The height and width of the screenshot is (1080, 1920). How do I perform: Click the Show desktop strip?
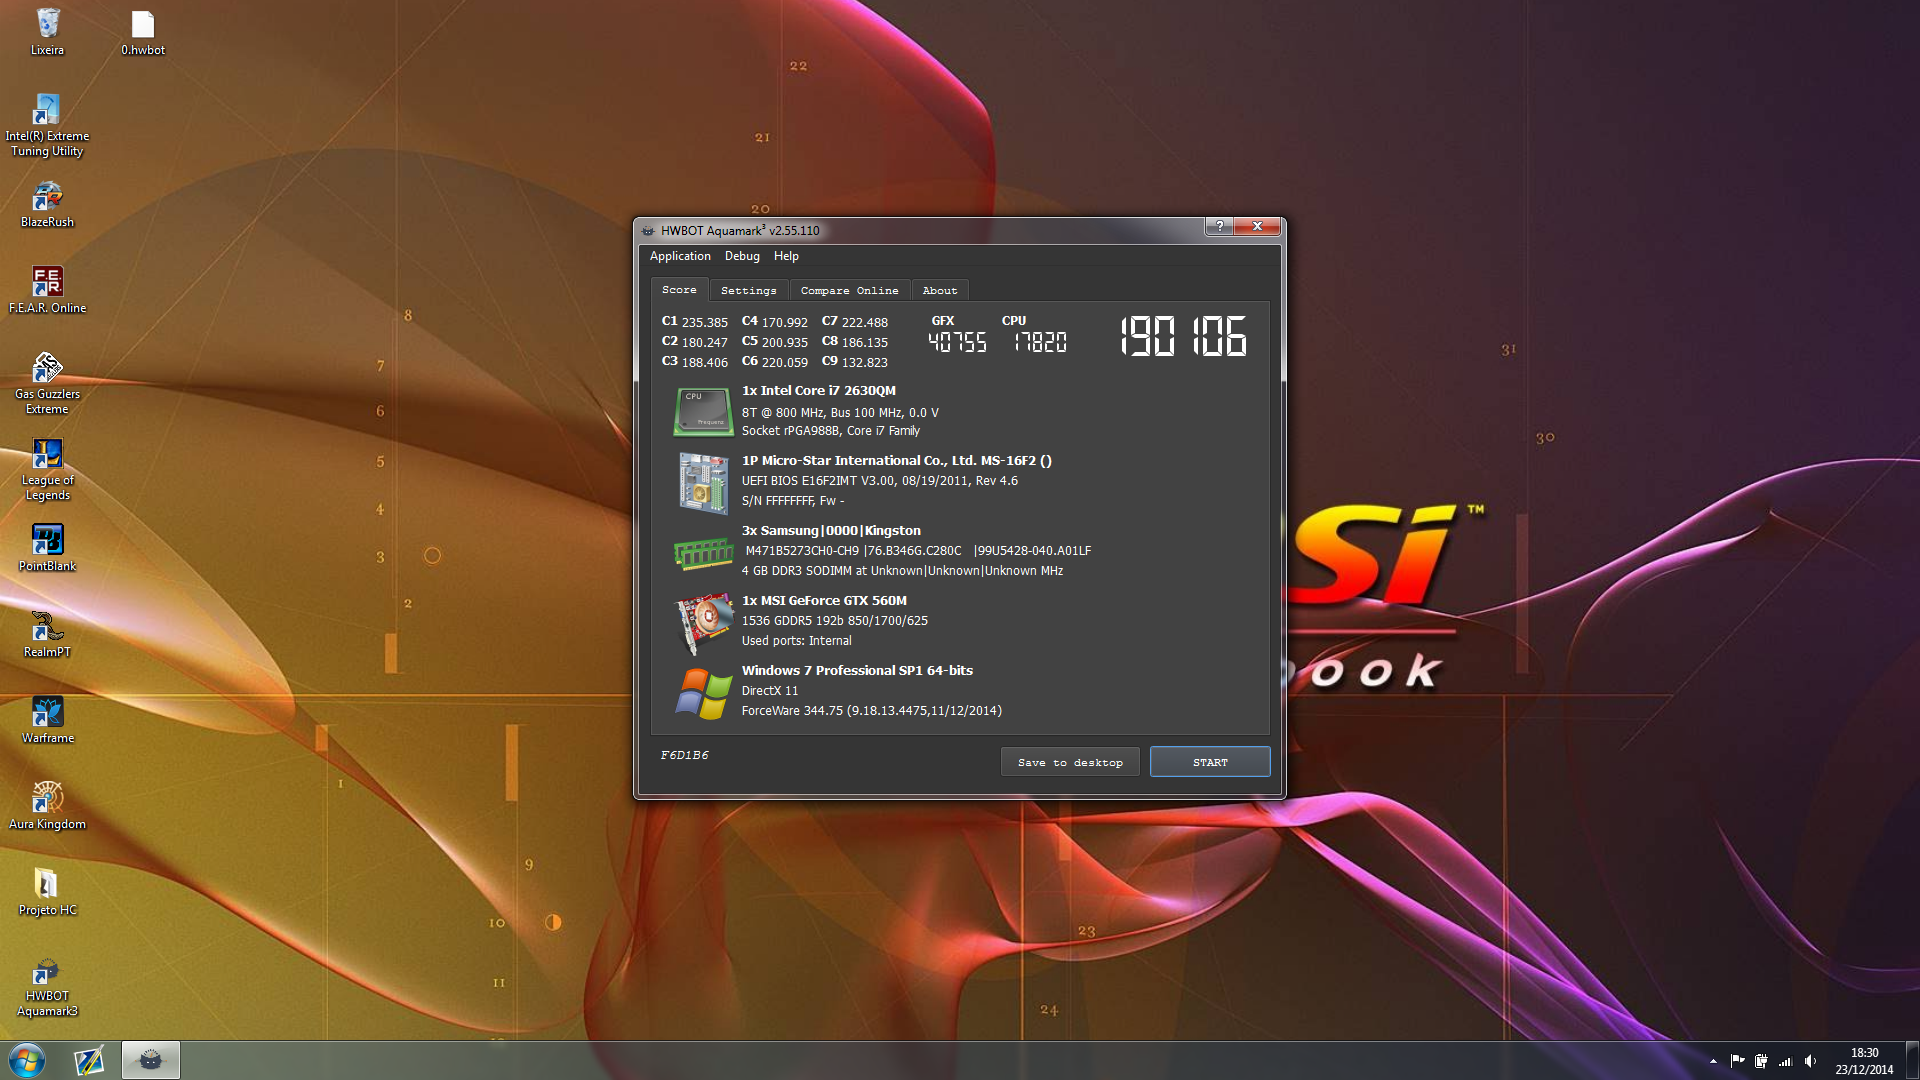click(x=1912, y=1061)
